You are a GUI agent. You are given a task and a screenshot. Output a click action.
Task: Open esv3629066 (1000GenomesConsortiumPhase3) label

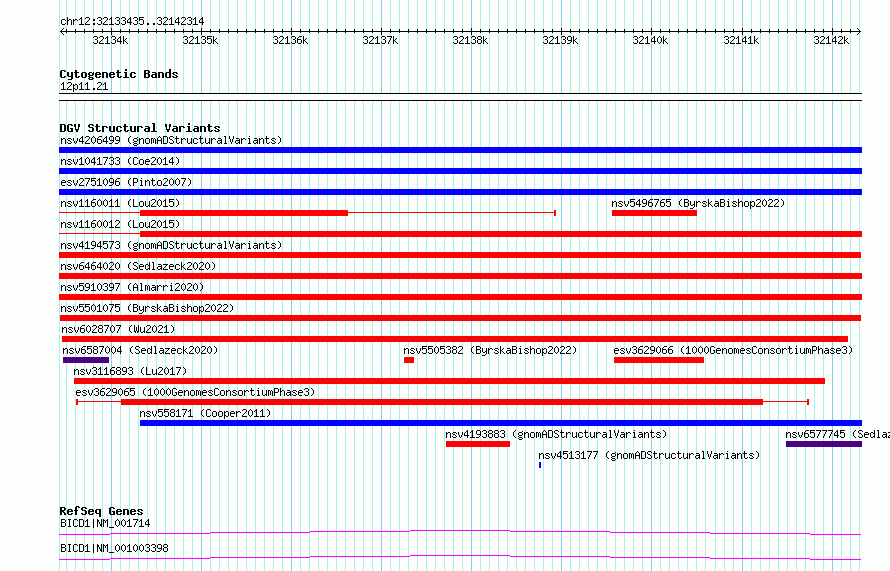733,350
